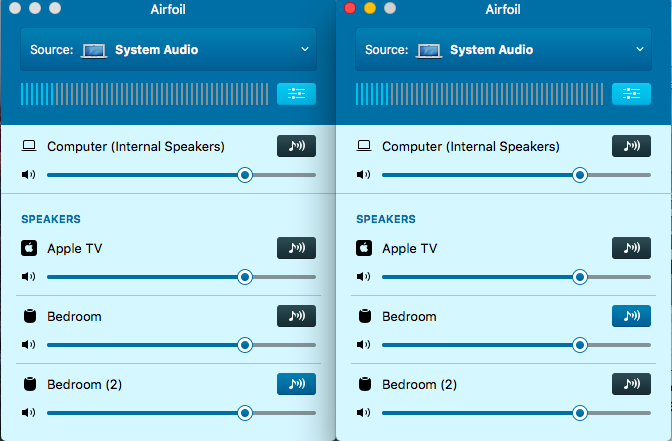Click Bedroom (2) HomePod icon, left window

point(30,384)
